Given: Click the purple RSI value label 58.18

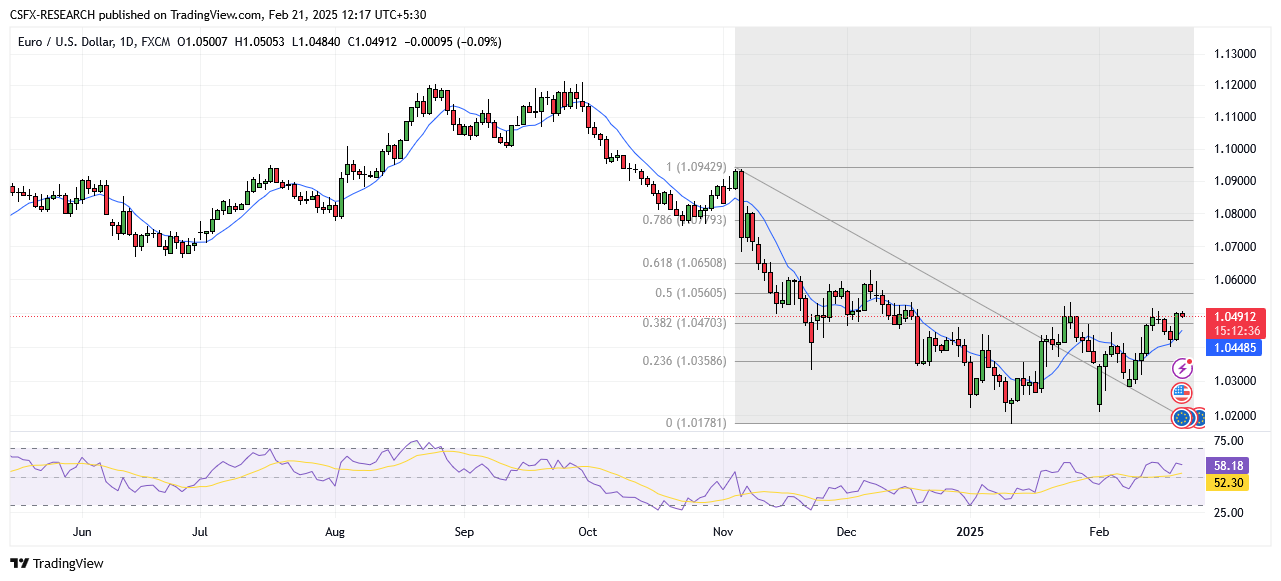Looking at the screenshot, I should coord(1227,466).
